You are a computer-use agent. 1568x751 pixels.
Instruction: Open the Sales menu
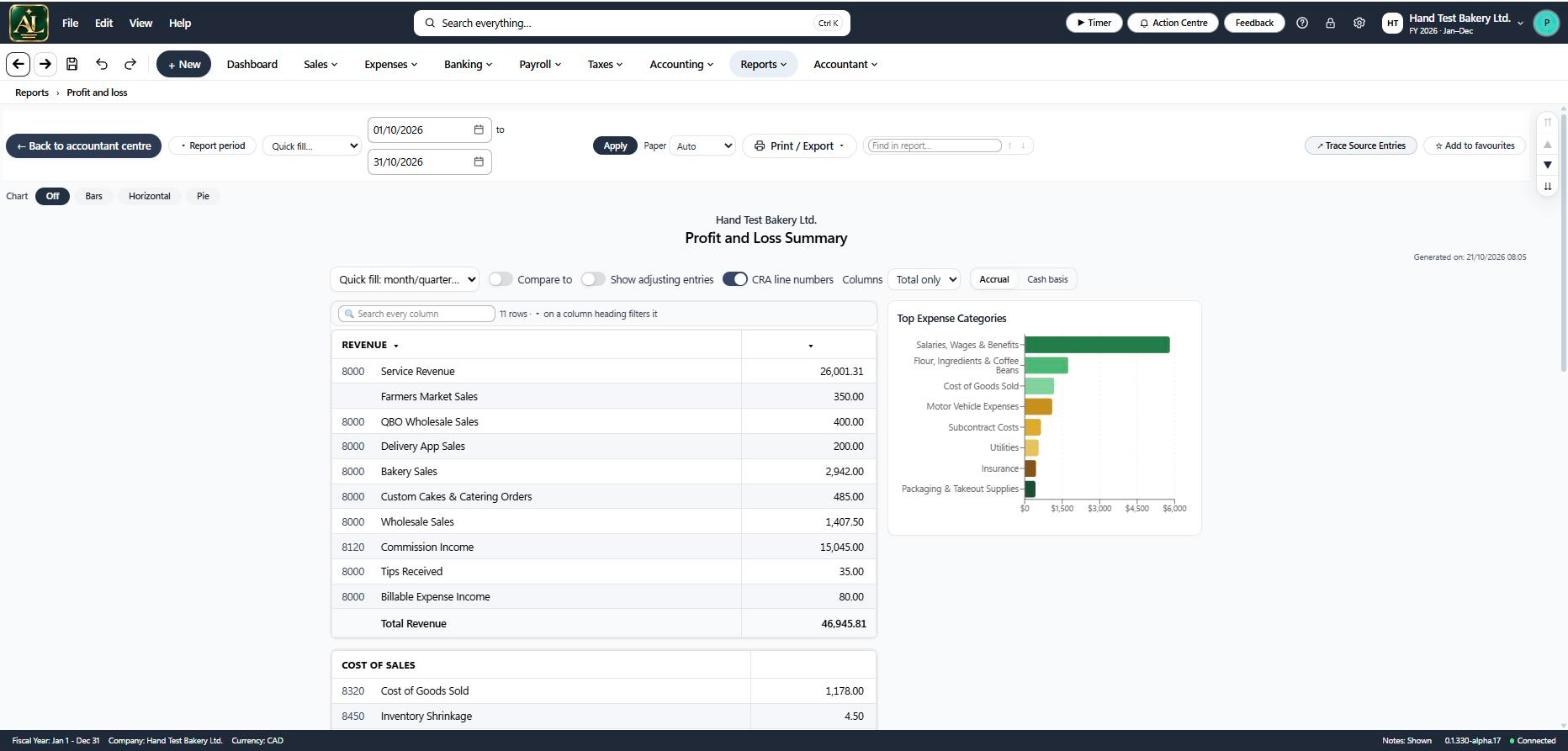pyautogui.click(x=321, y=64)
